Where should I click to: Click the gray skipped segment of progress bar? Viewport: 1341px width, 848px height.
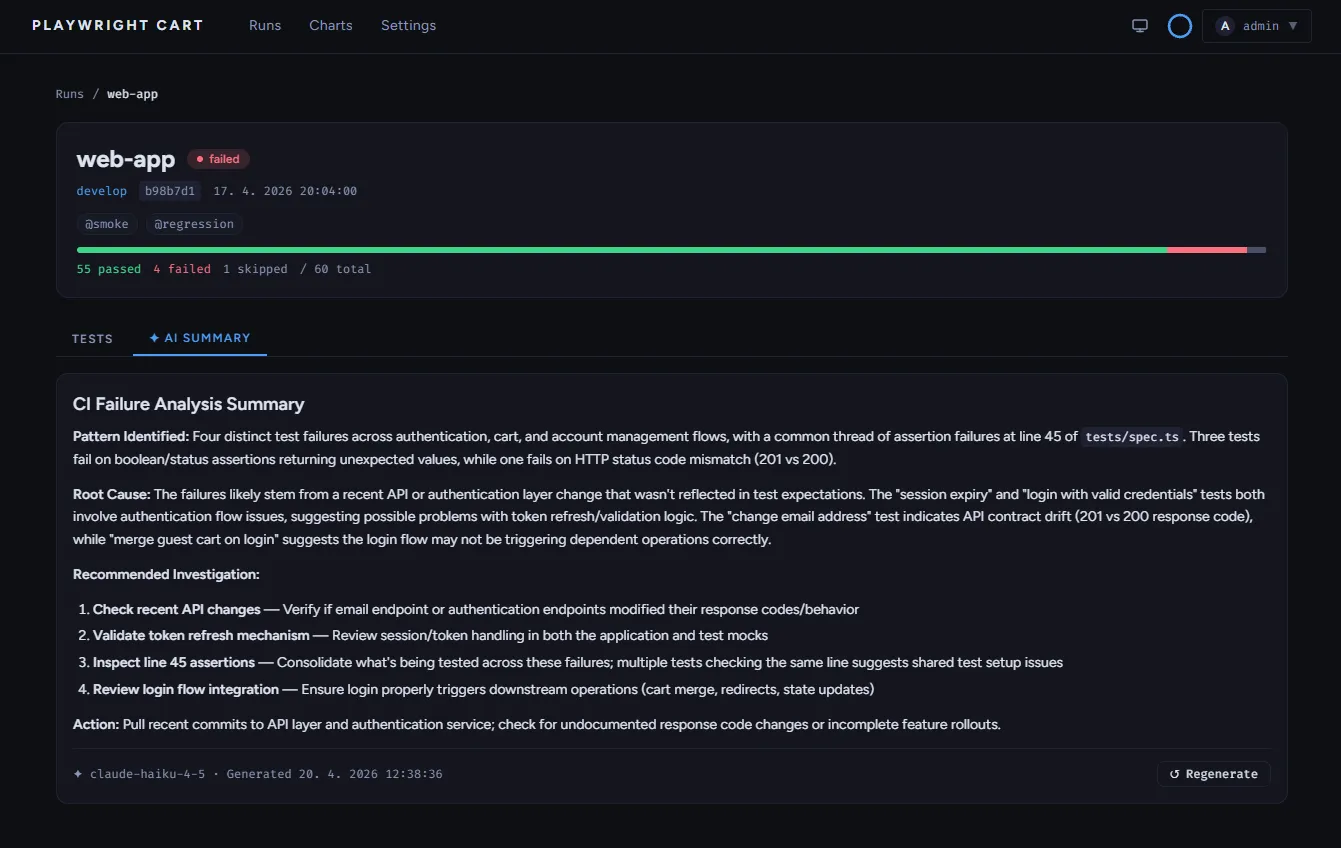tap(1256, 250)
